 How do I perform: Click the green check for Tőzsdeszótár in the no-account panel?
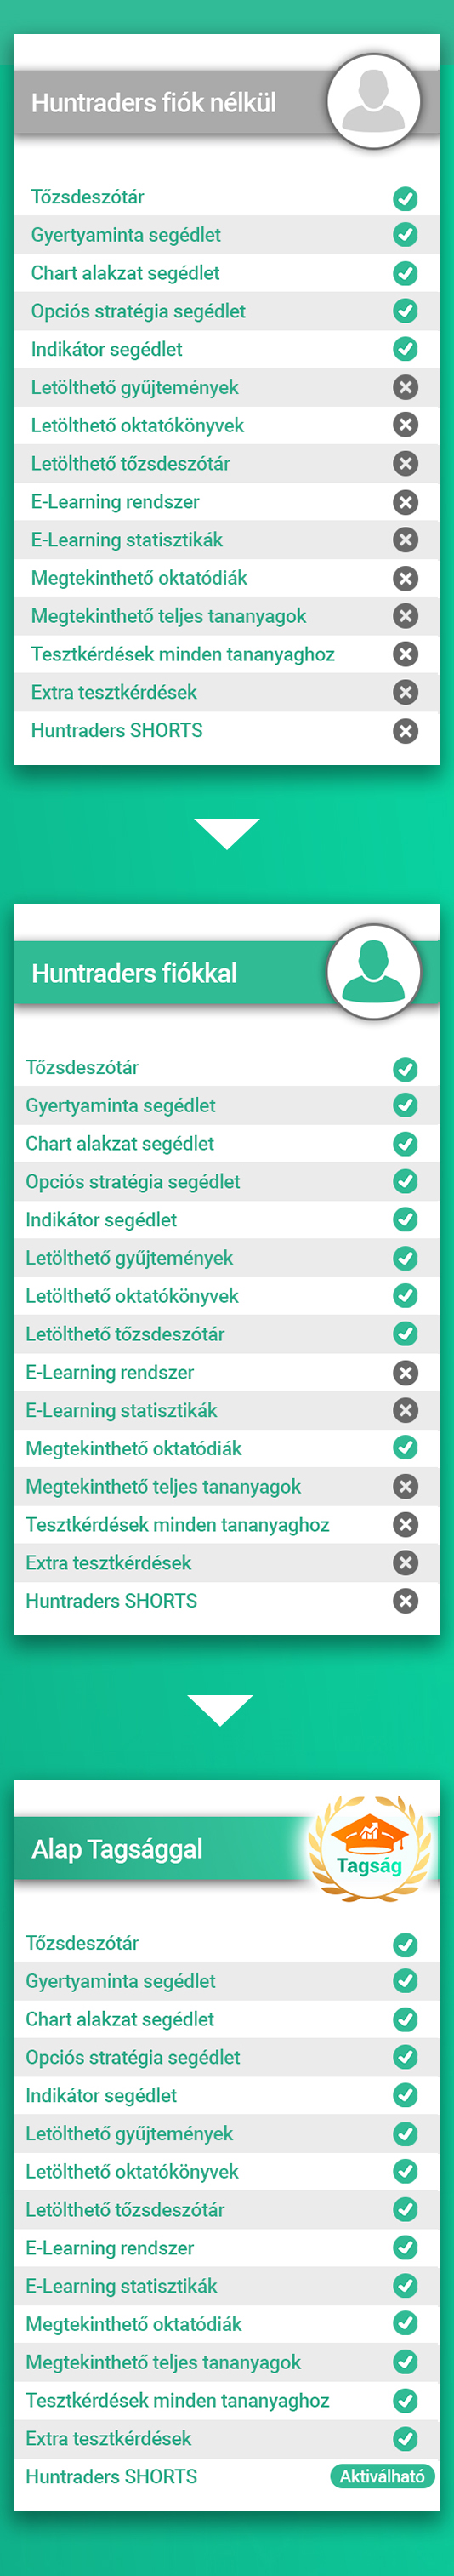[x=405, y=198]
